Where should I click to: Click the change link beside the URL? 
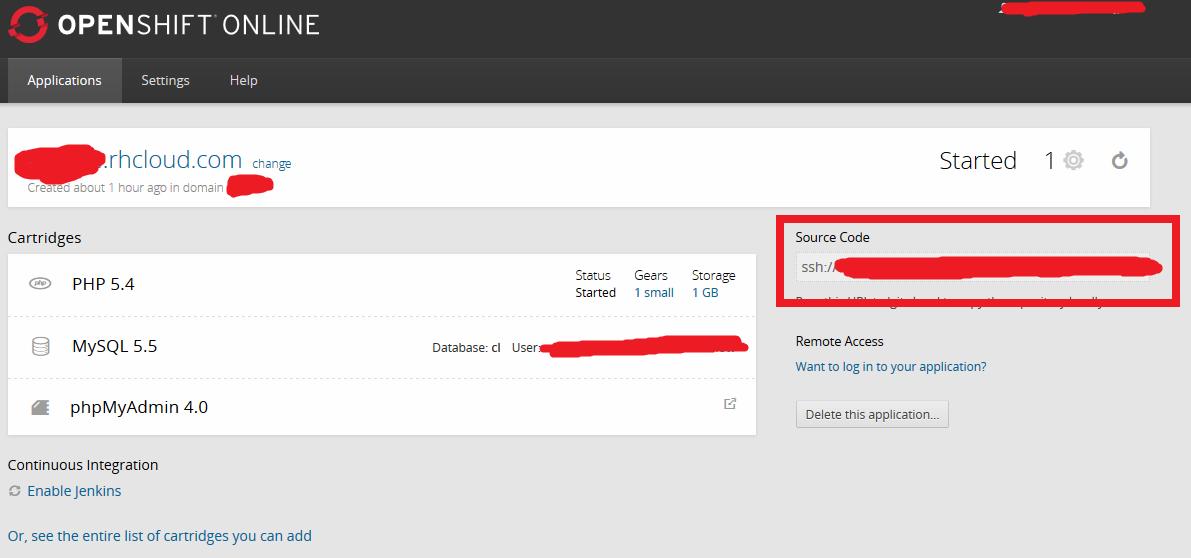coord(272,163)
